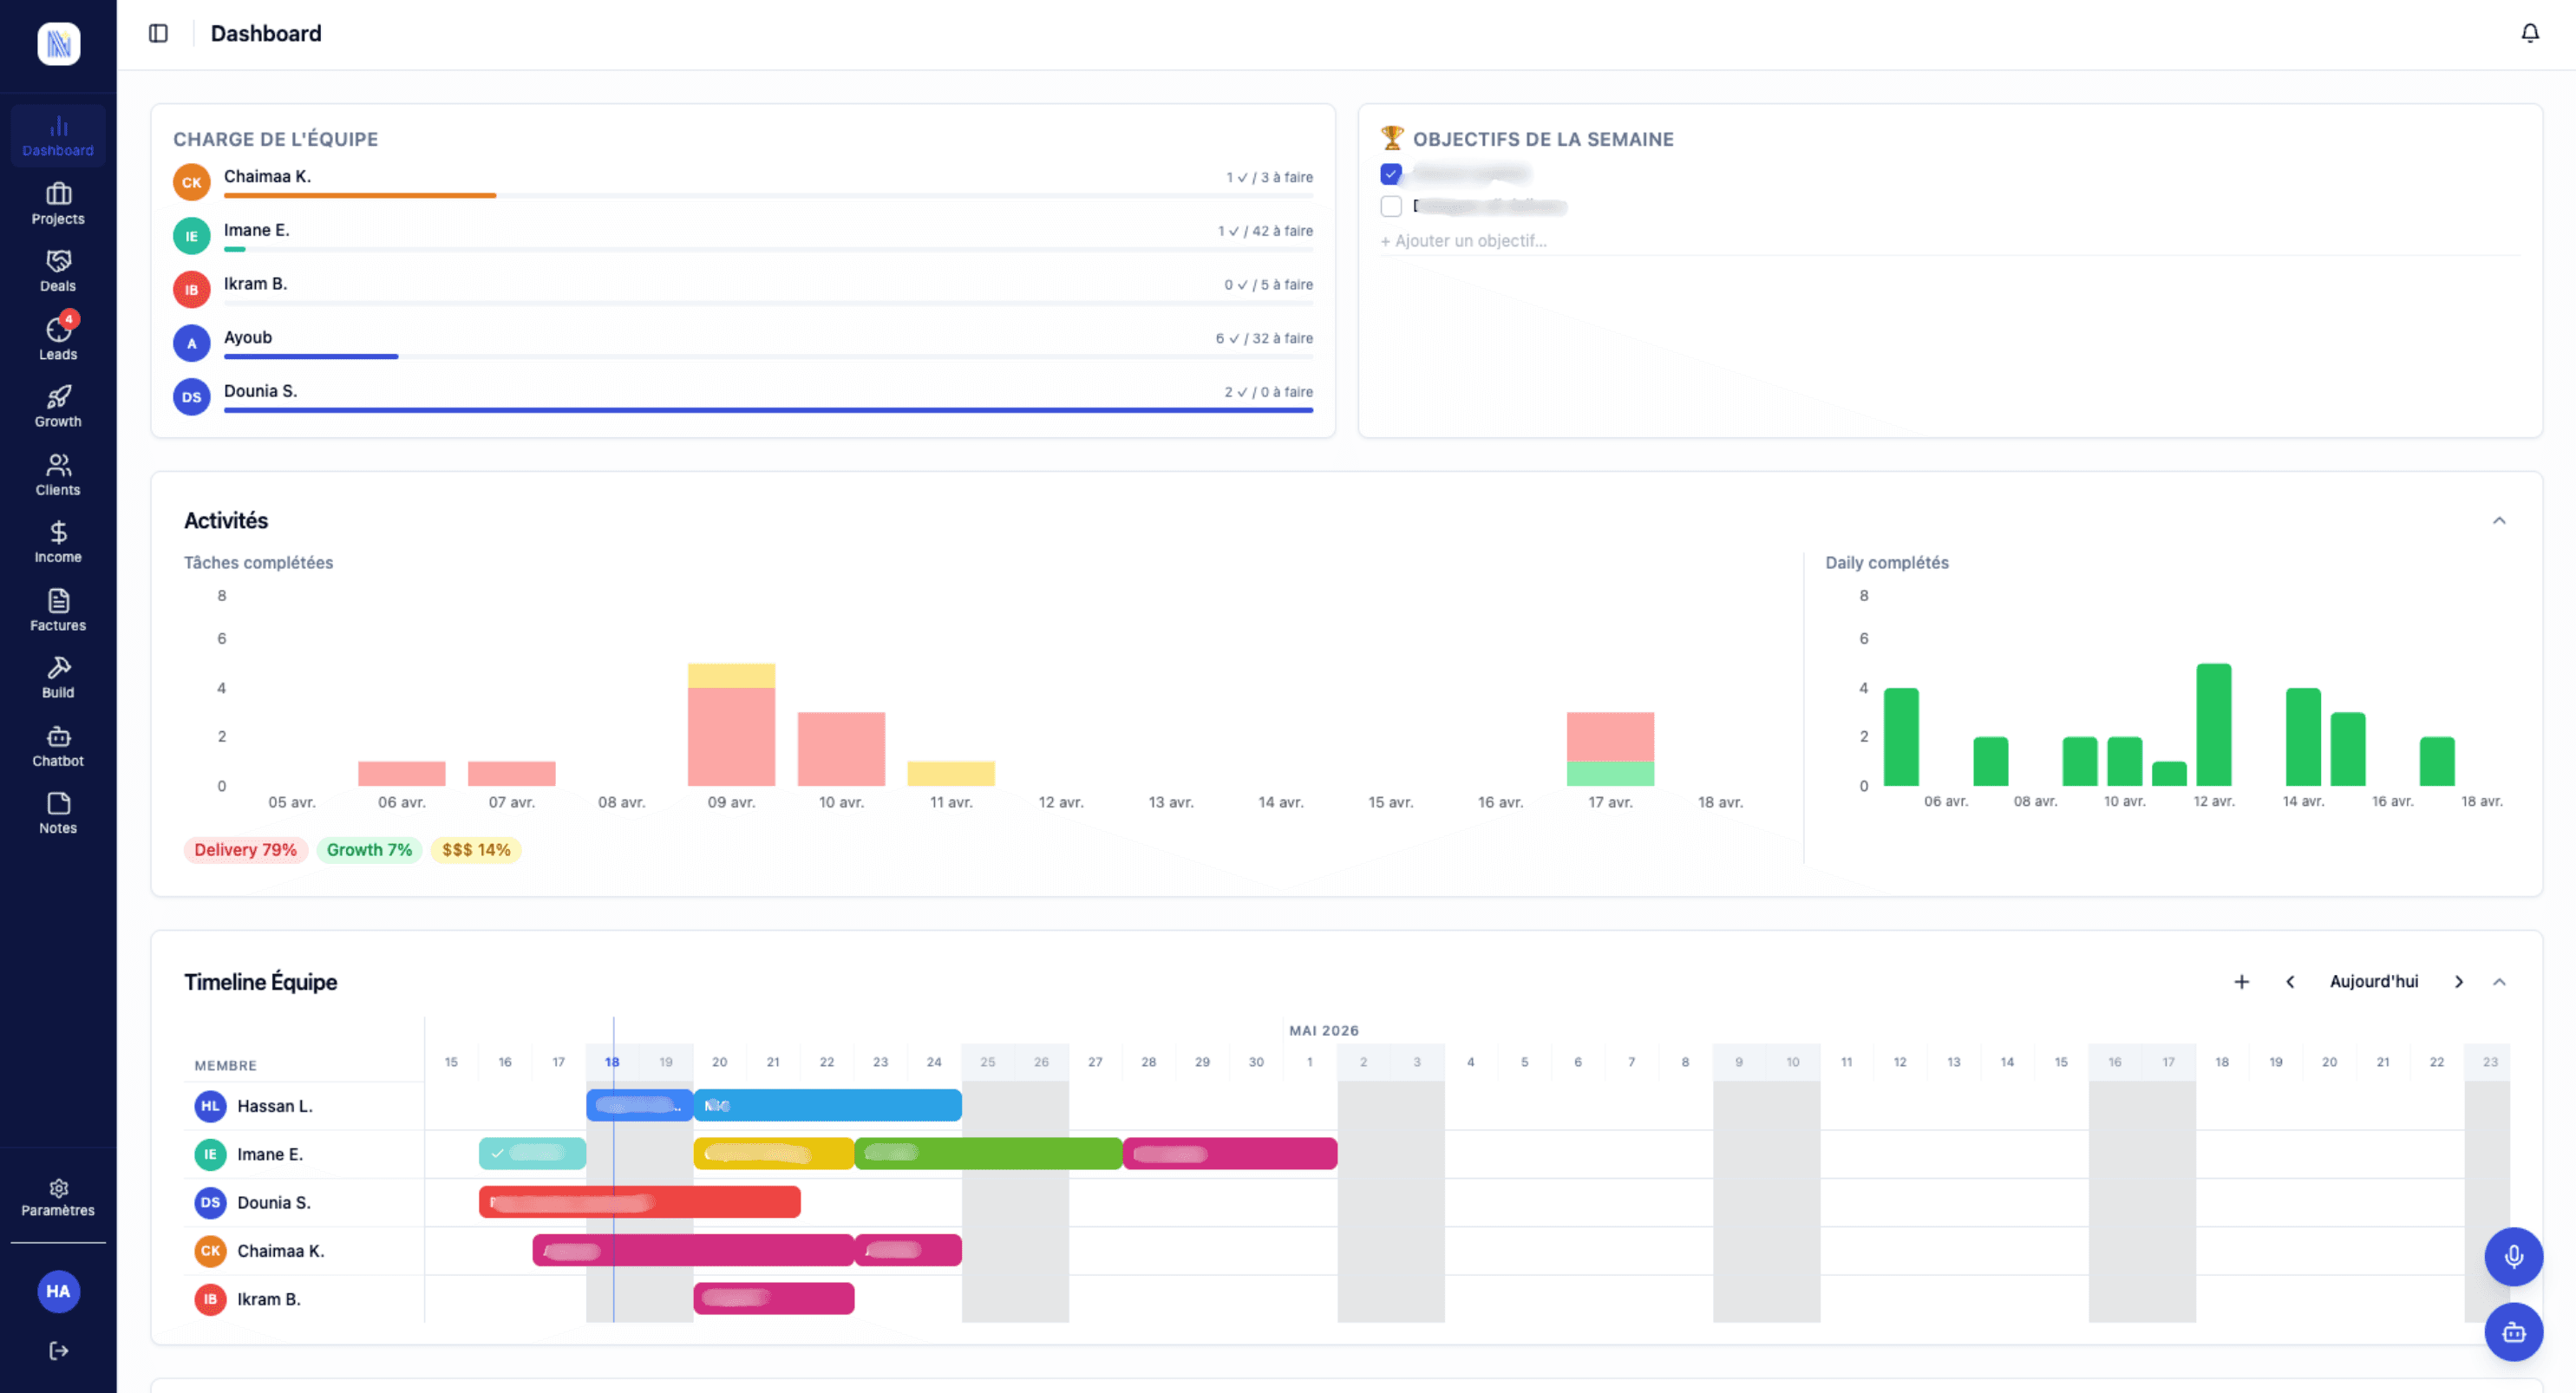Image resolution: width=2576 pixels, height=1393 pixels.
Task: Add a new objective via Ajouter un objectif
Action: coord(1463,240)
